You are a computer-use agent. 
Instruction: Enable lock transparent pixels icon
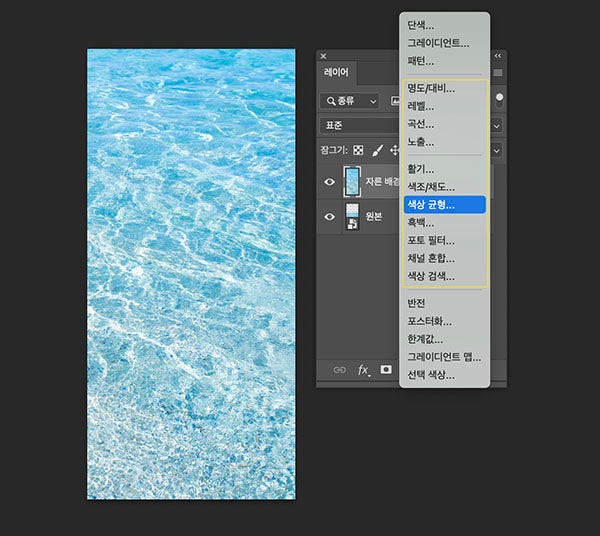click(358, 151)
